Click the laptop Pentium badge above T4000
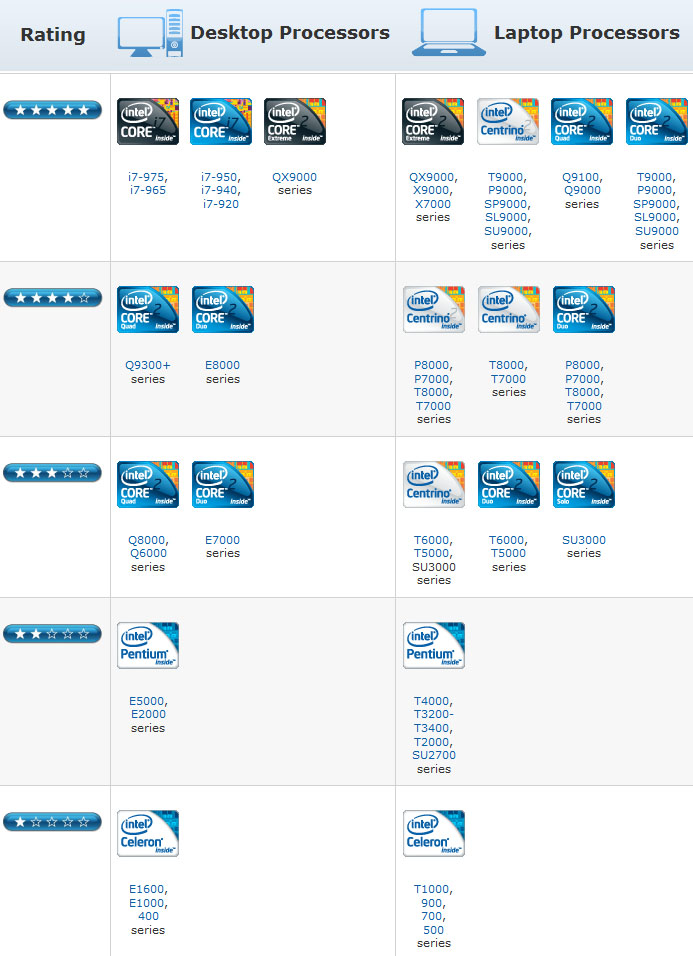The image size is (693, 956). pos(434,645)
